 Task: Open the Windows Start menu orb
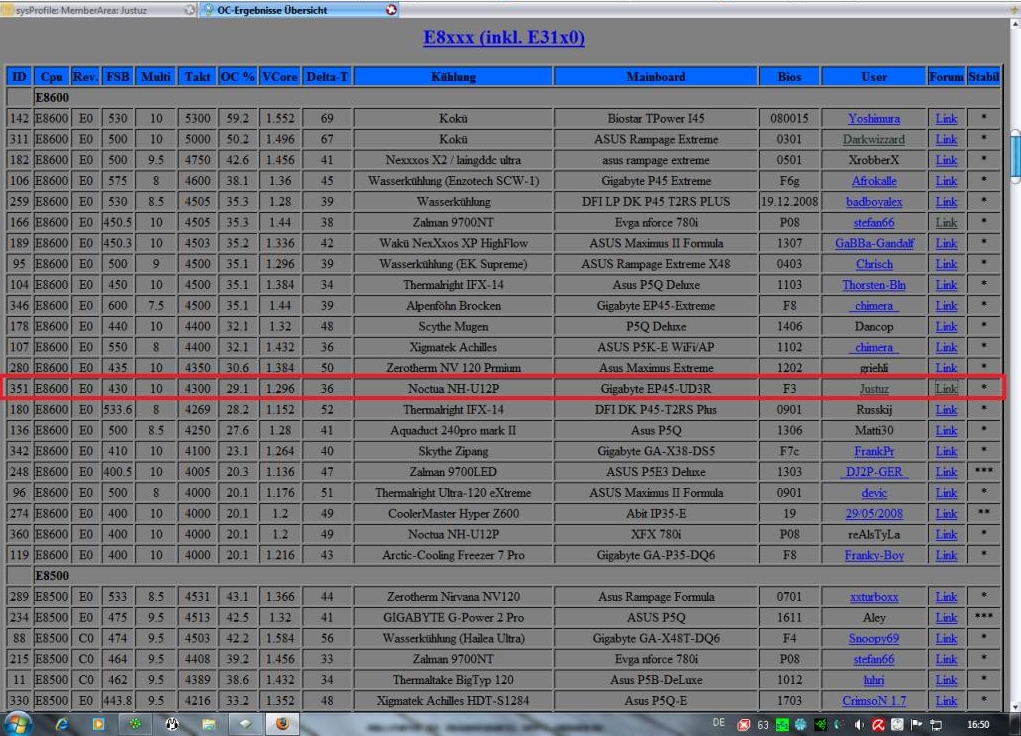[17, 724]
